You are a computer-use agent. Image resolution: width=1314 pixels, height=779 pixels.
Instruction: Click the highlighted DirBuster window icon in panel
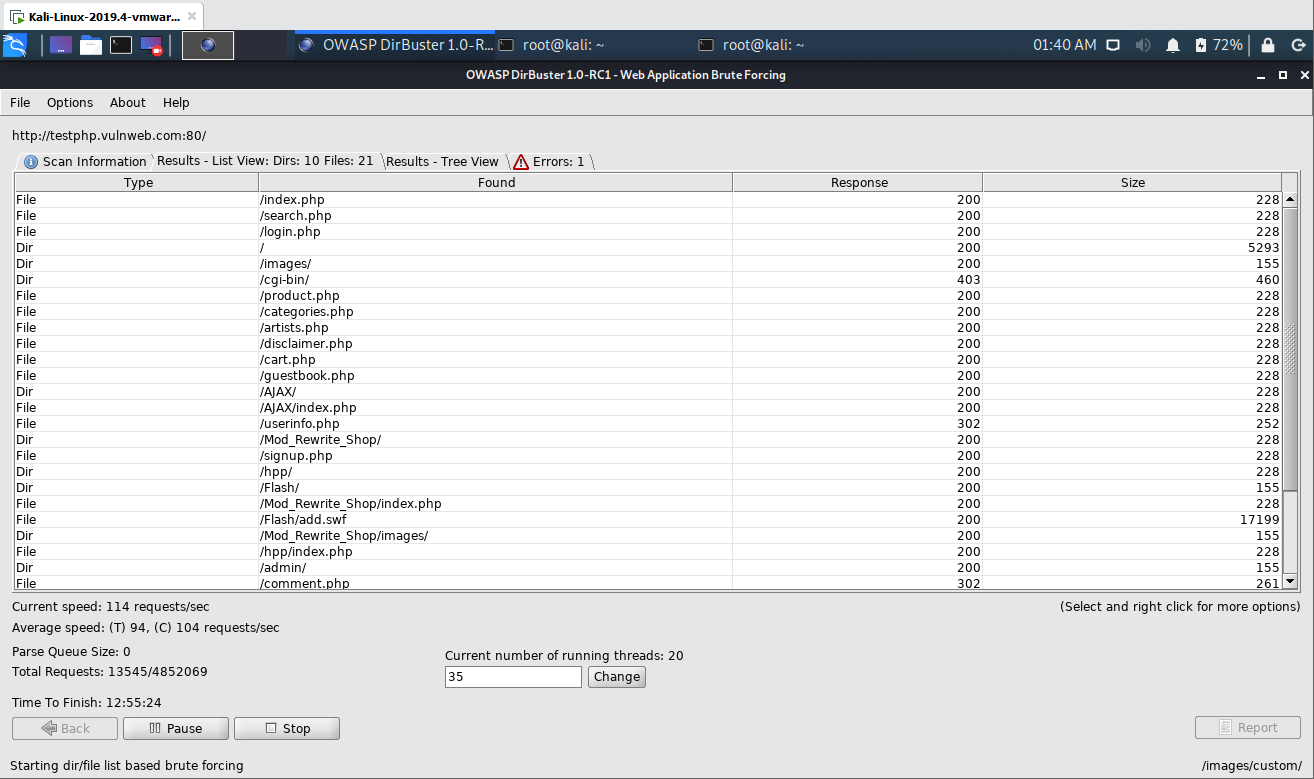(x=208, y=45)
